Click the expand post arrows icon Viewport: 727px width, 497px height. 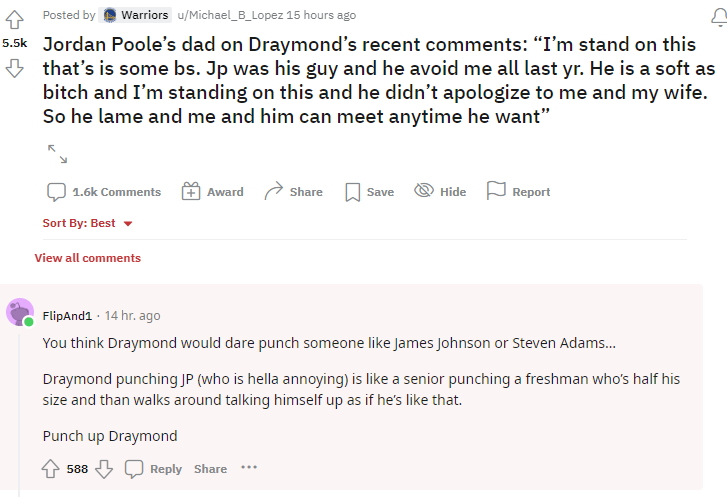coord(57,153)
